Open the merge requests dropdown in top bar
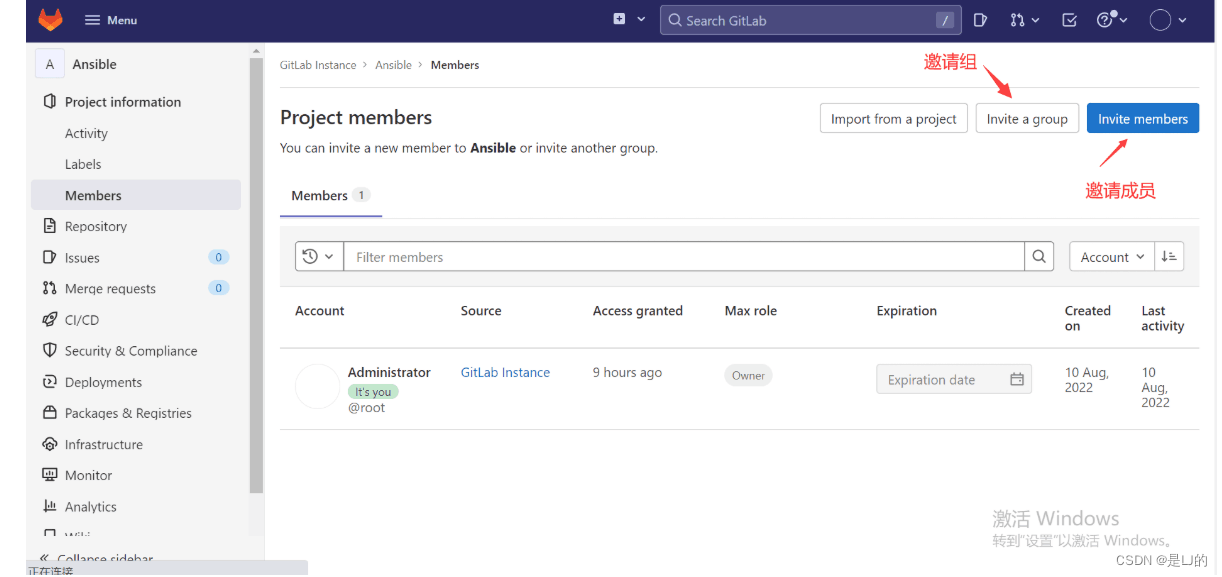 tap(1024, 20)
